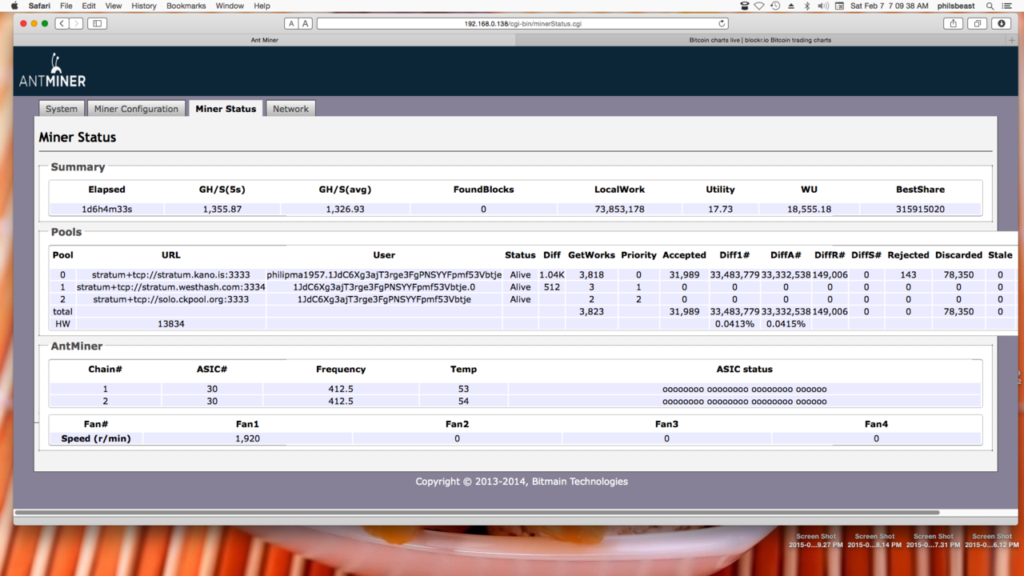Click the Rejected value 143
The image size is (1024, 576).
pos(908,275)
